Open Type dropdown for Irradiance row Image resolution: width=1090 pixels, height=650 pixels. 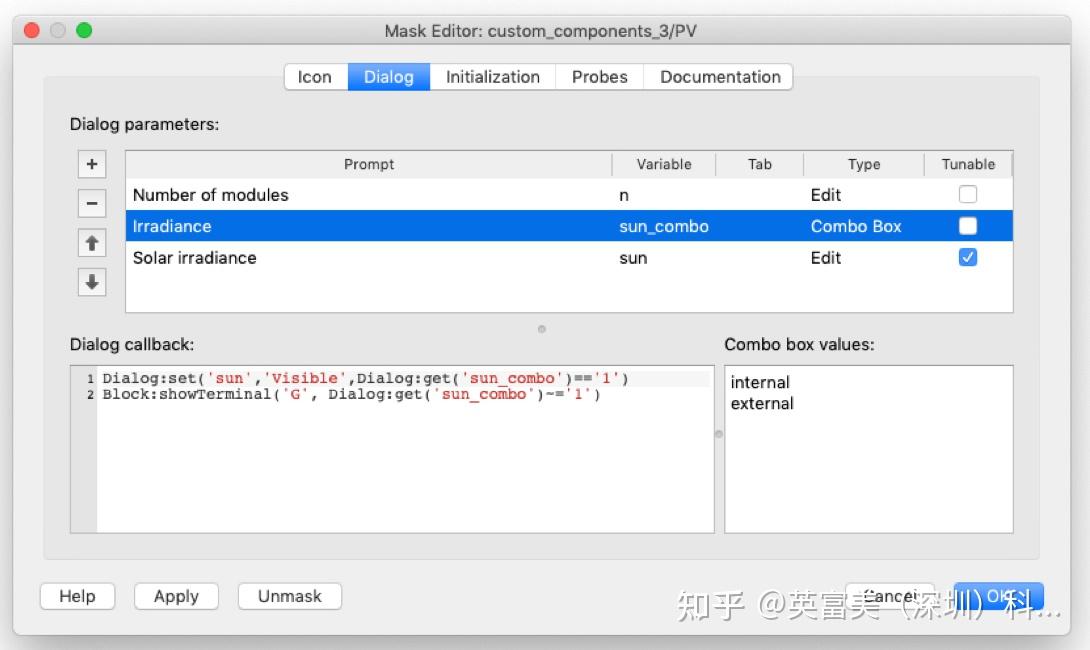[862, 226]
